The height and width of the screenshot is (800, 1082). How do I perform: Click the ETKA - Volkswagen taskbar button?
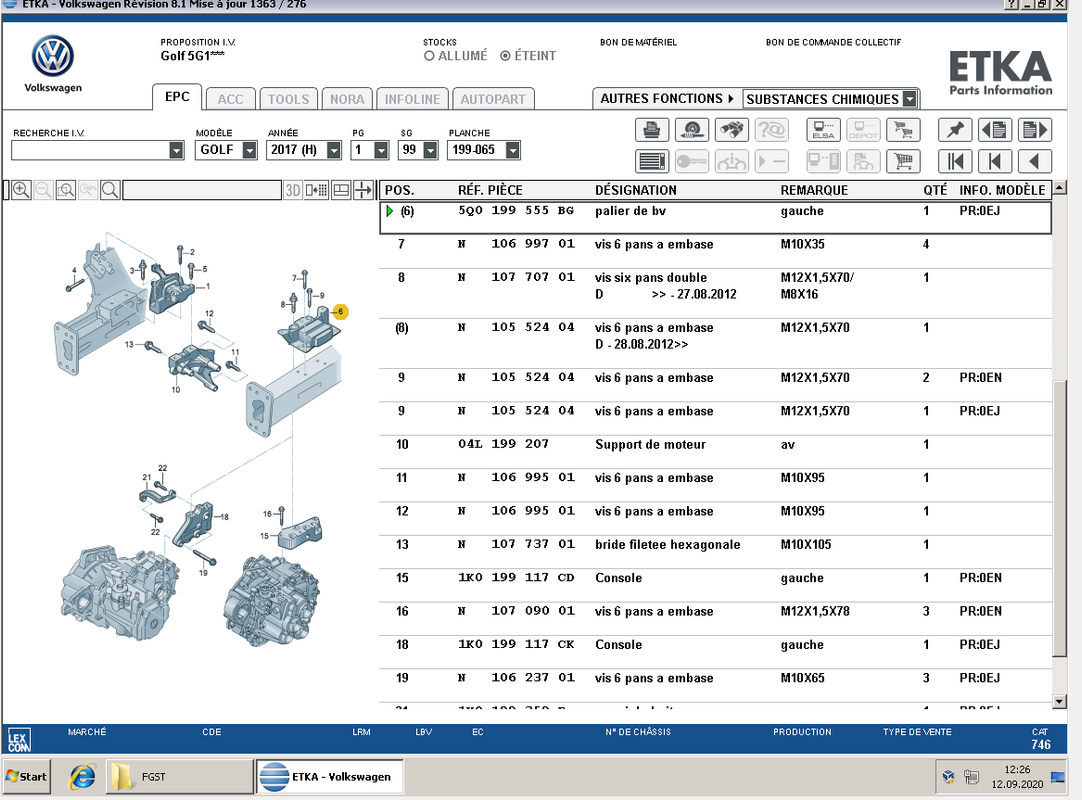point(329,777)
